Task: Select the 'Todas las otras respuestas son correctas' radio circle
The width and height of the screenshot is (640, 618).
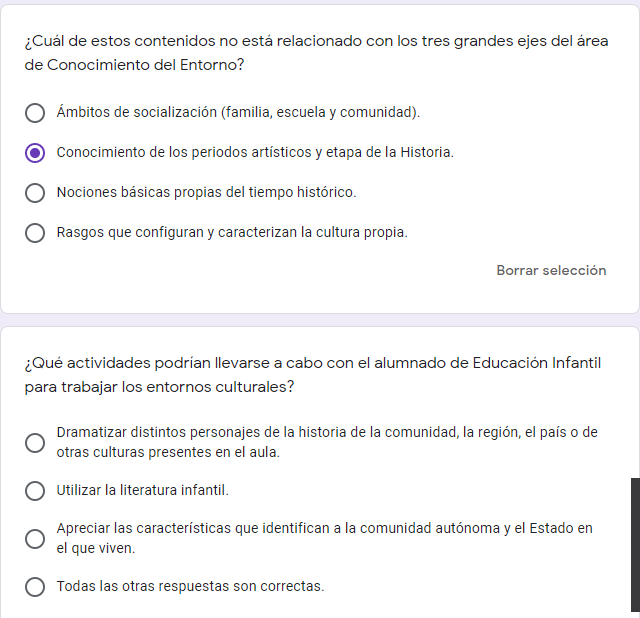Action: pos(35,587)
